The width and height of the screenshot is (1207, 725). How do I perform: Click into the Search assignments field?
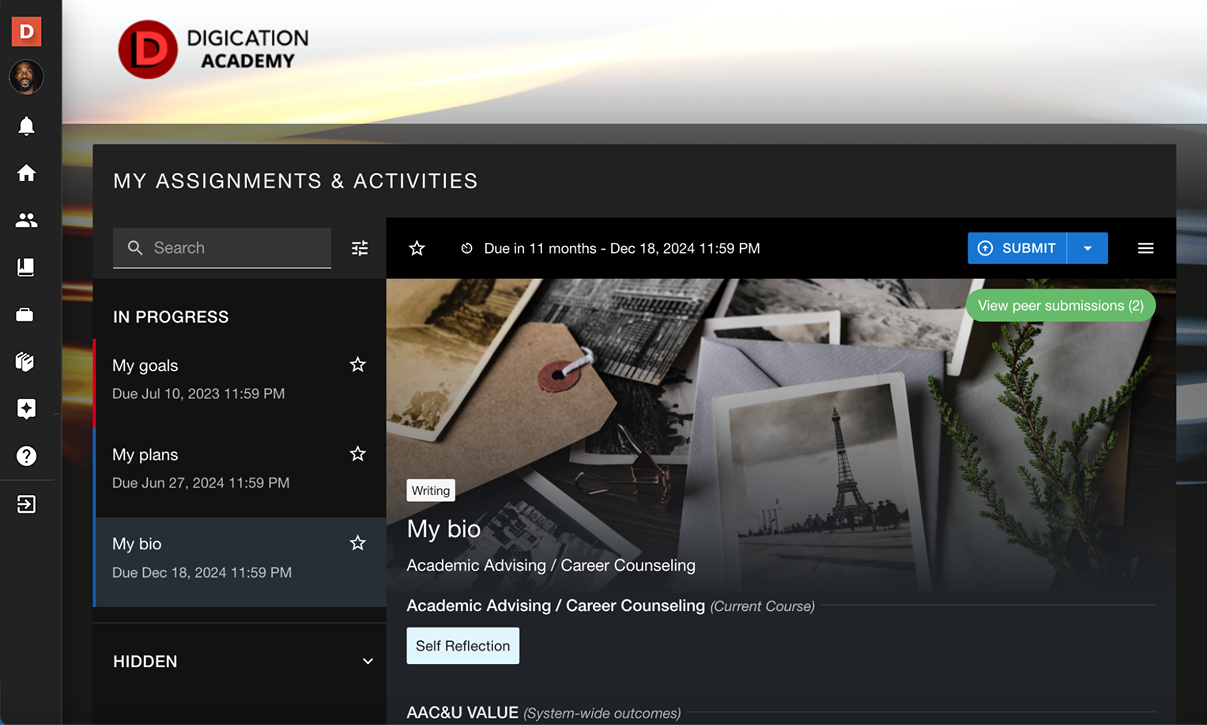point(222,248)
